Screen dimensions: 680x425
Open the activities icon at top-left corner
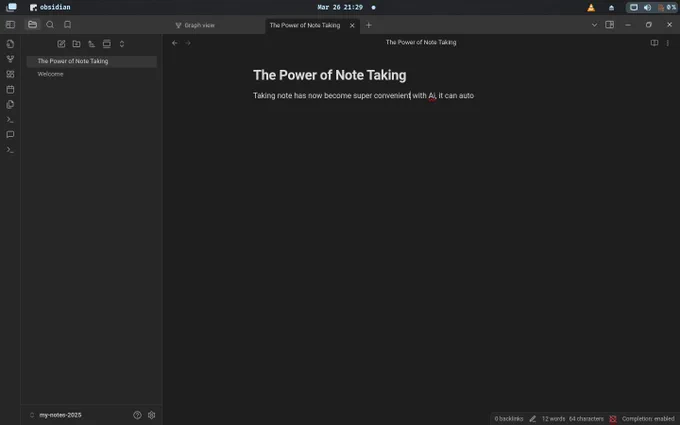[x=11, y=7]
